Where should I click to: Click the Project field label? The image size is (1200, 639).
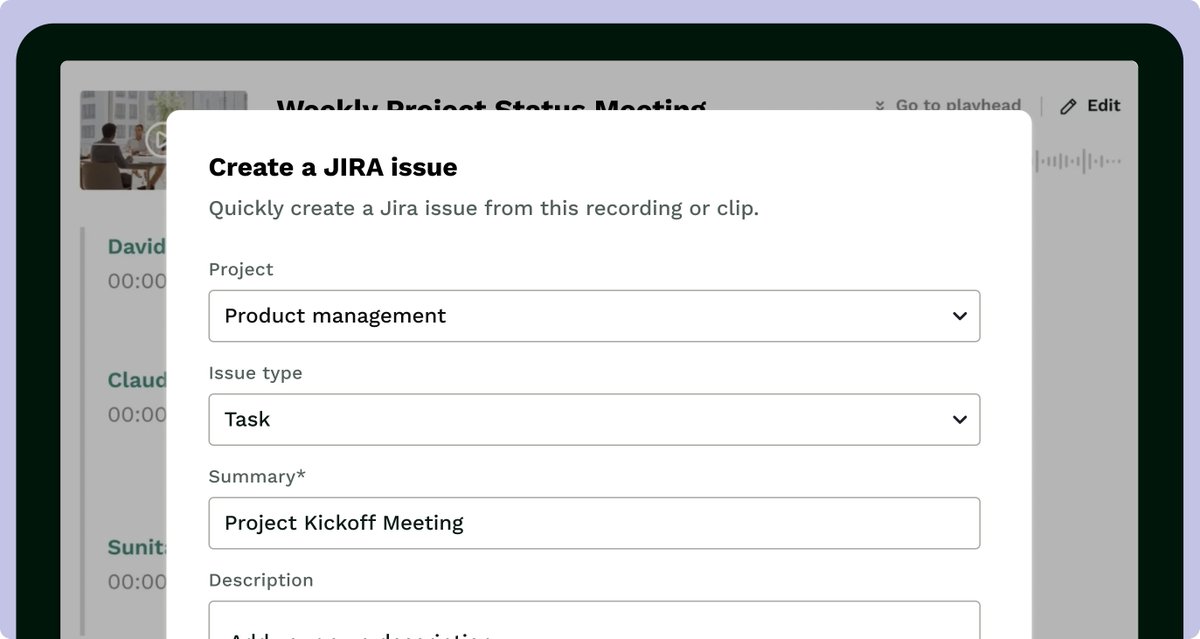click(x=241, y=269)
